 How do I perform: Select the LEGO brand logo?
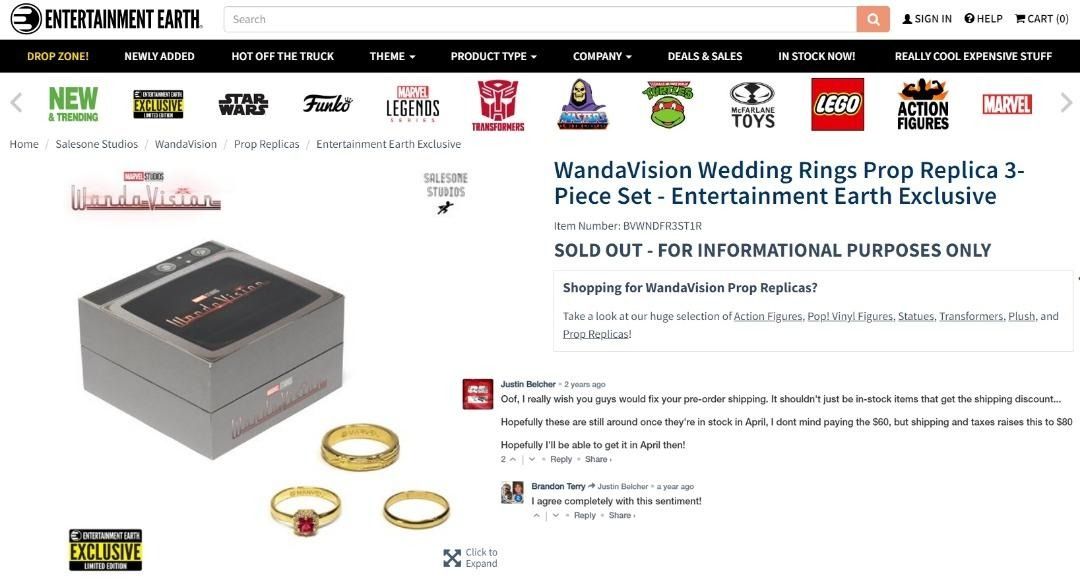[838, 103]
